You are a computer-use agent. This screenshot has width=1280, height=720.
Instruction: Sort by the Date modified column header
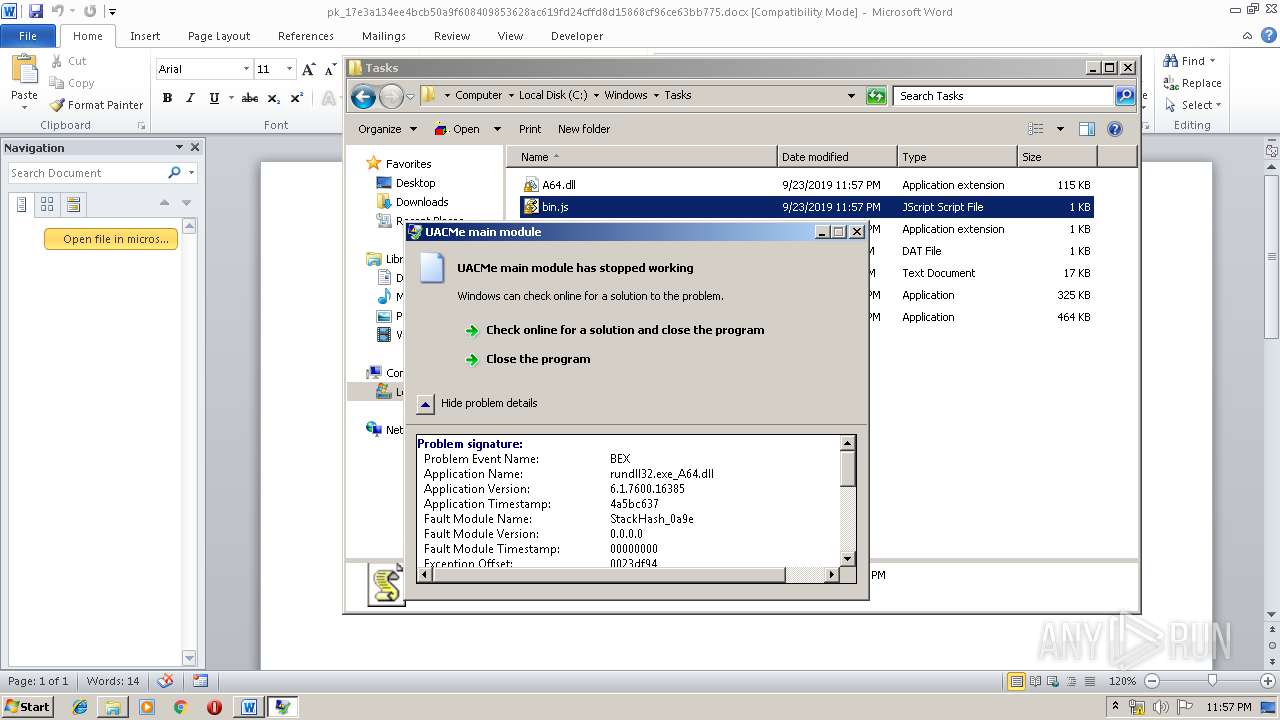click(x=837, y=157)
